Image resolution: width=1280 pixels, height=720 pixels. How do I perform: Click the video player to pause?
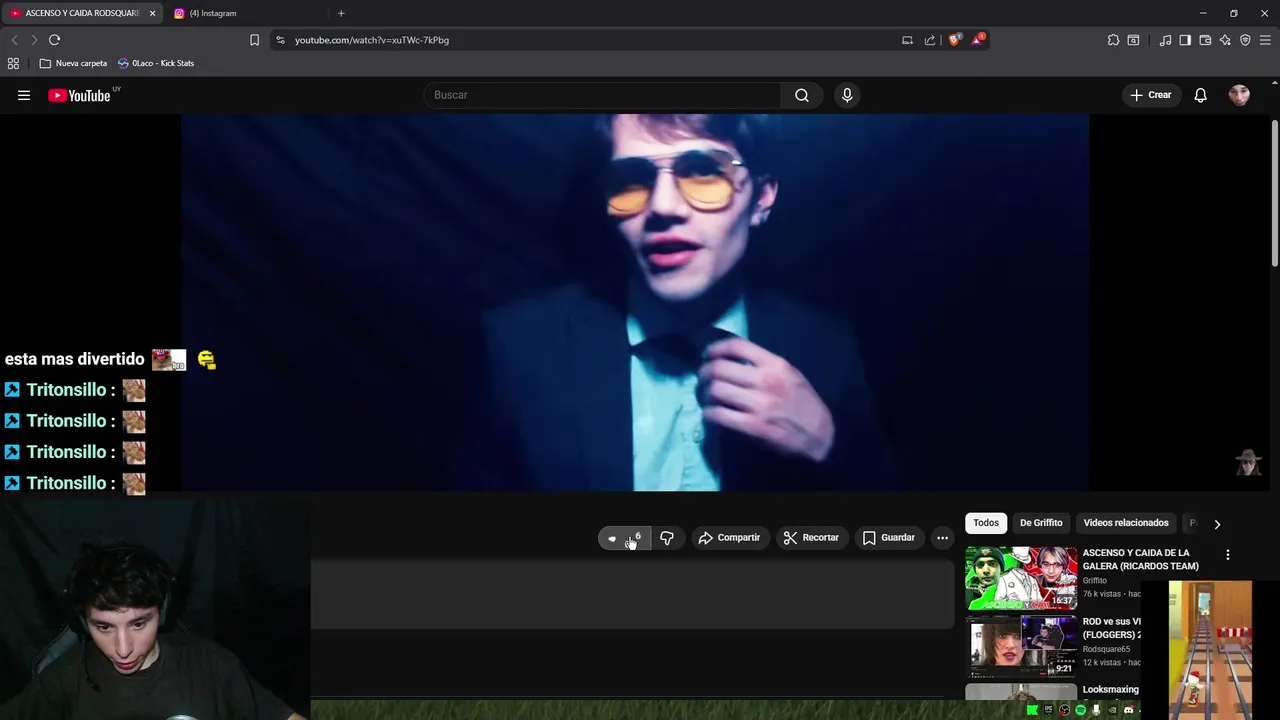(x=635, y=302)
